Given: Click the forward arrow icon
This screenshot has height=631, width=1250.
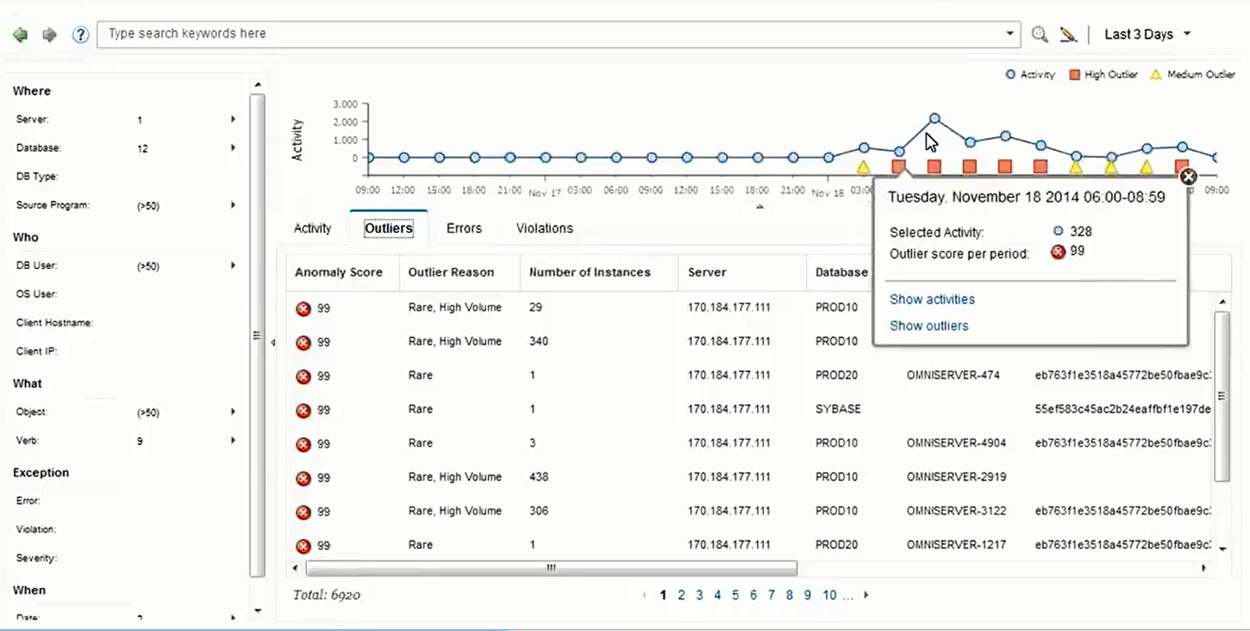Looking at the screenshot, I should [49, 35].
